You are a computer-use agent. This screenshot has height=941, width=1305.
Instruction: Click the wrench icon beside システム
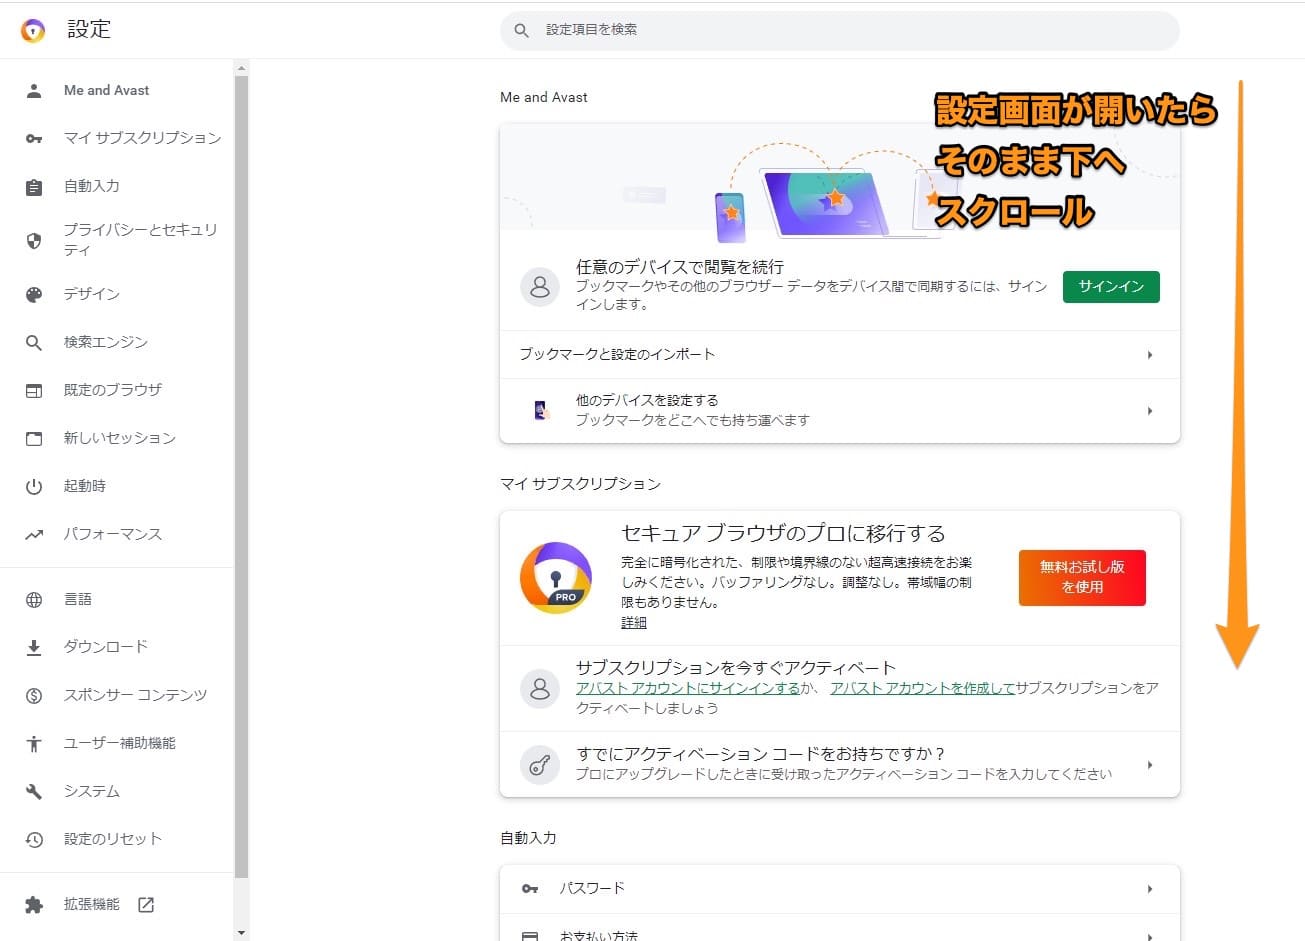pyautogui.click(x=34, y=791)
